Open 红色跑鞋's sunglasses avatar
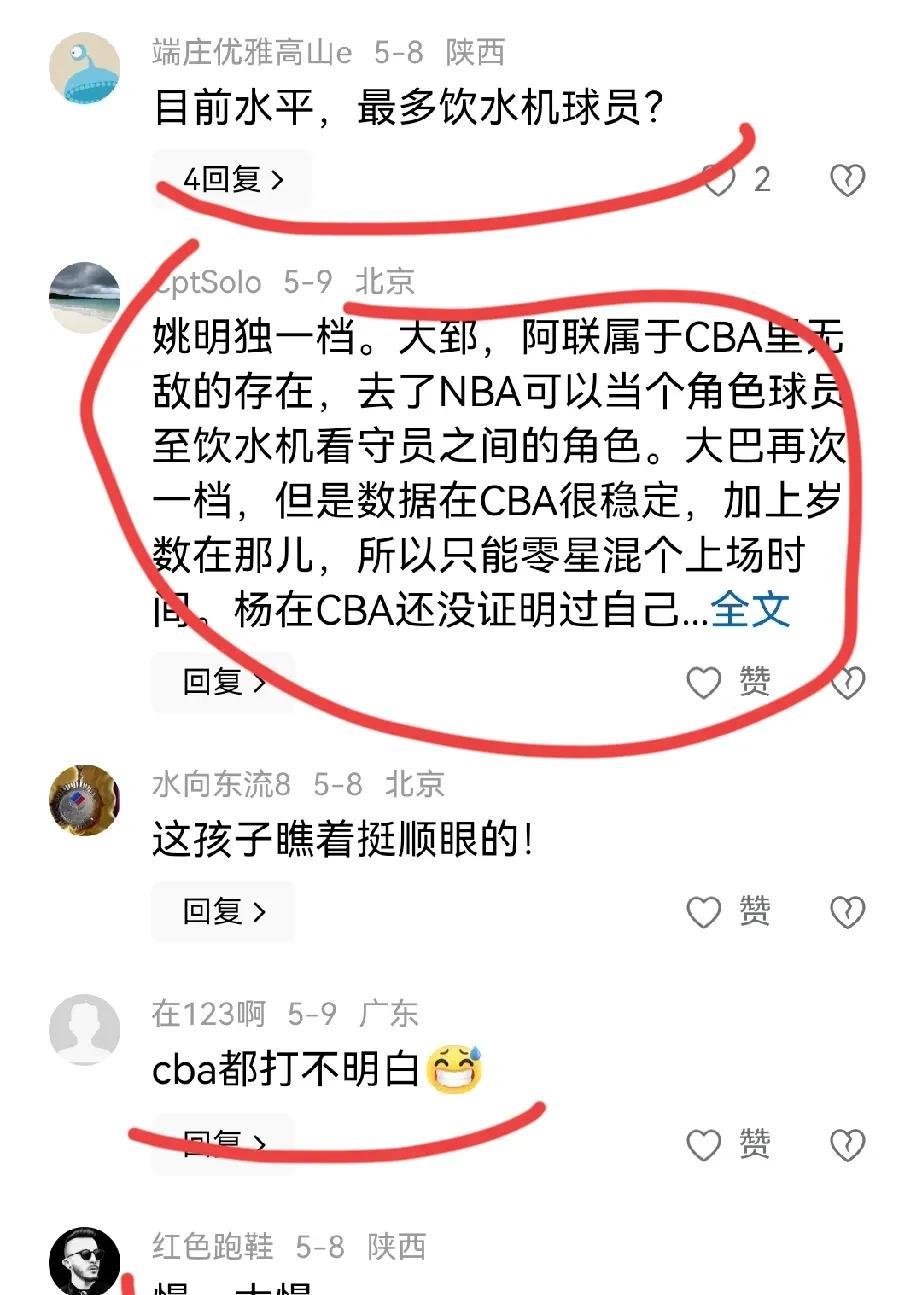Viewport: 922px width, 1295px height. (x=85, y=1260)
